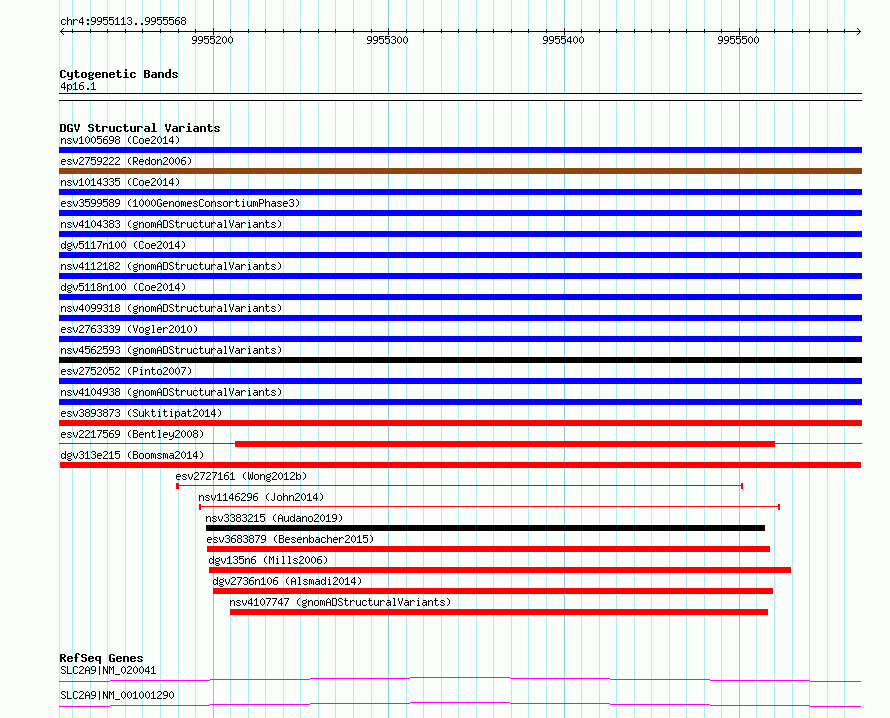The width and height of the screenshot is (890, 718).
Task: Click the red bar below nsv4107747 (gnomADStructuralVariants)
Action: click(499, 612)
